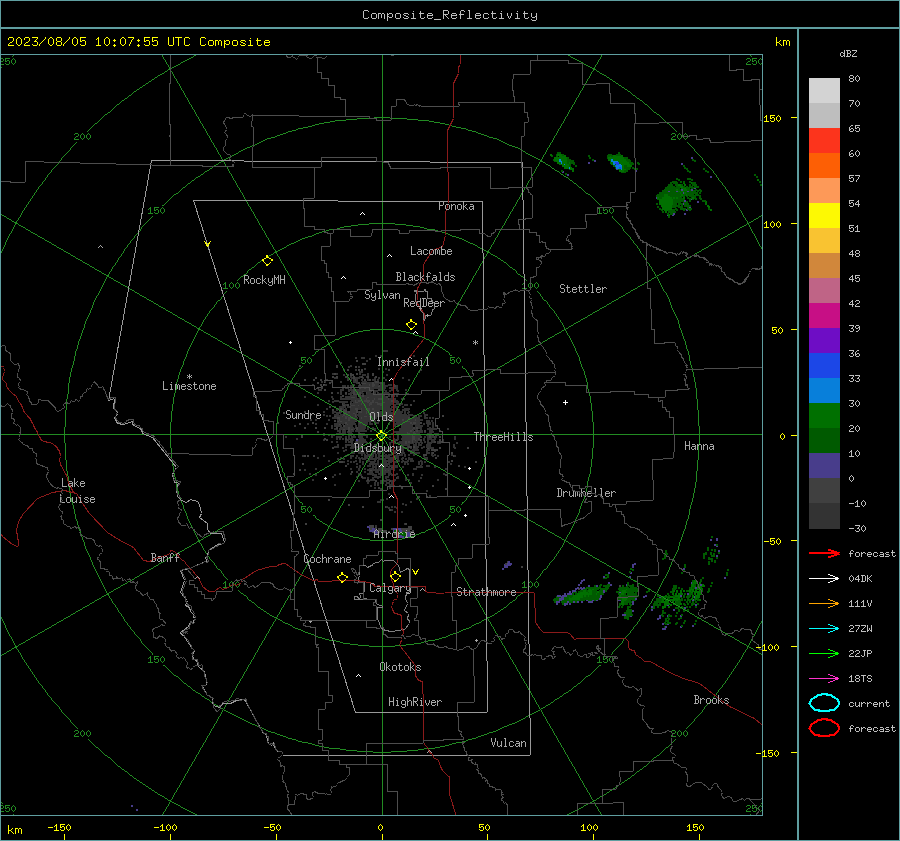Click the Hanna town label
Image resolution: width=900 pixels, height=841 pixels.
699,446
